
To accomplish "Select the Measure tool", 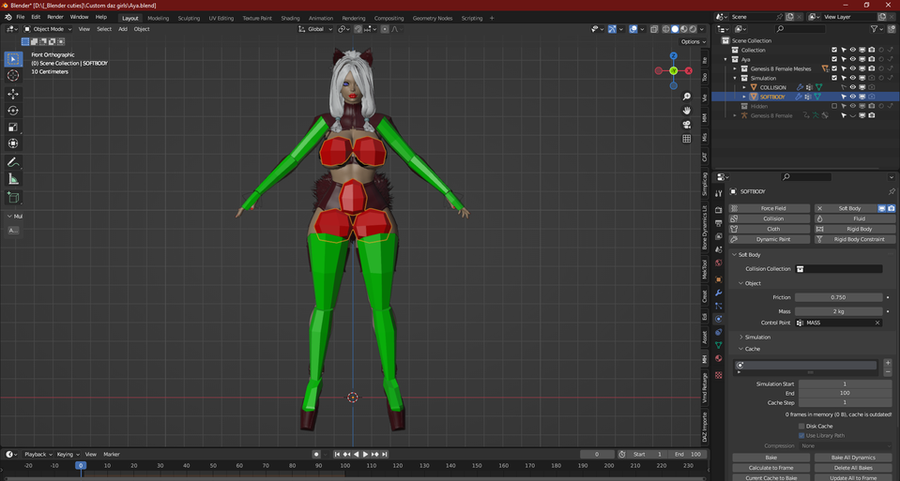I will point(13,179).
